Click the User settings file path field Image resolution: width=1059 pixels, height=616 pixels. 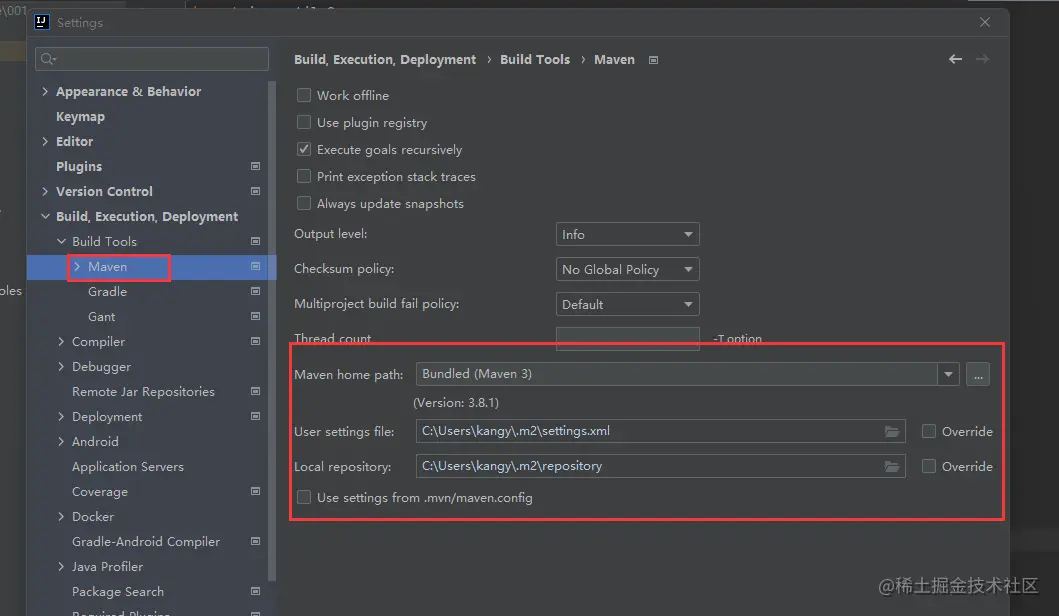(x=661, y=431)
